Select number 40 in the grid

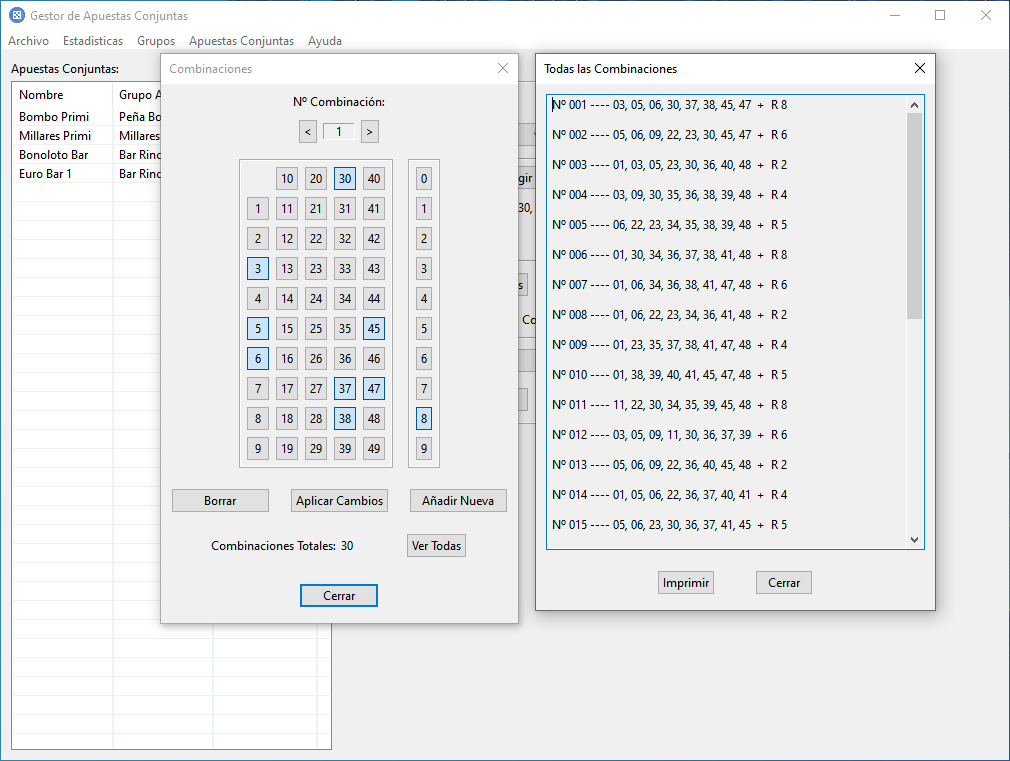pyautogui.click(x=374, y=178)
